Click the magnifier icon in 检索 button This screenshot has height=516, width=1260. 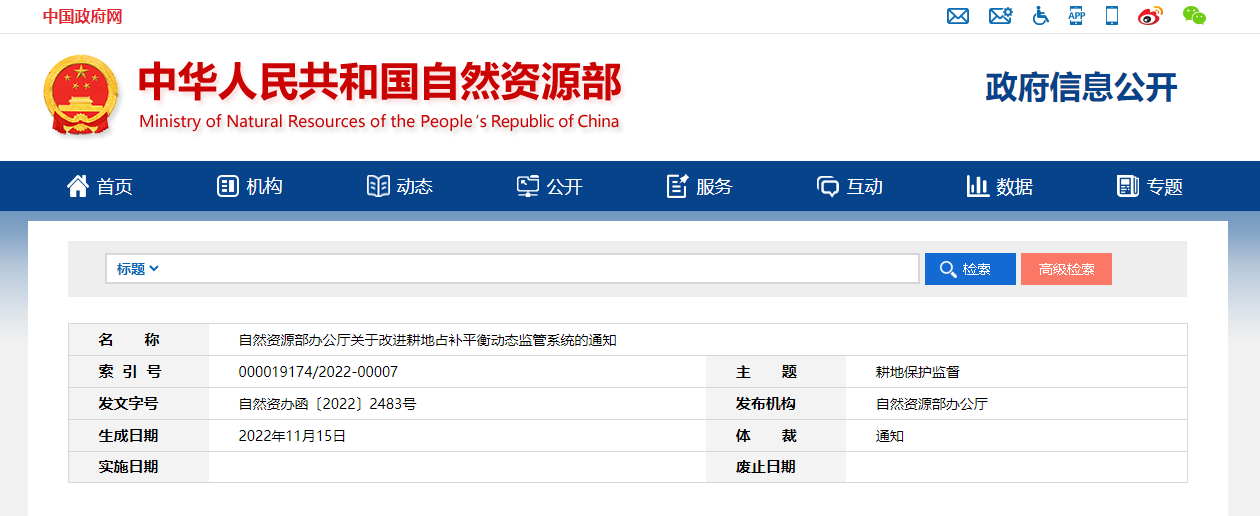coord(948,269)
